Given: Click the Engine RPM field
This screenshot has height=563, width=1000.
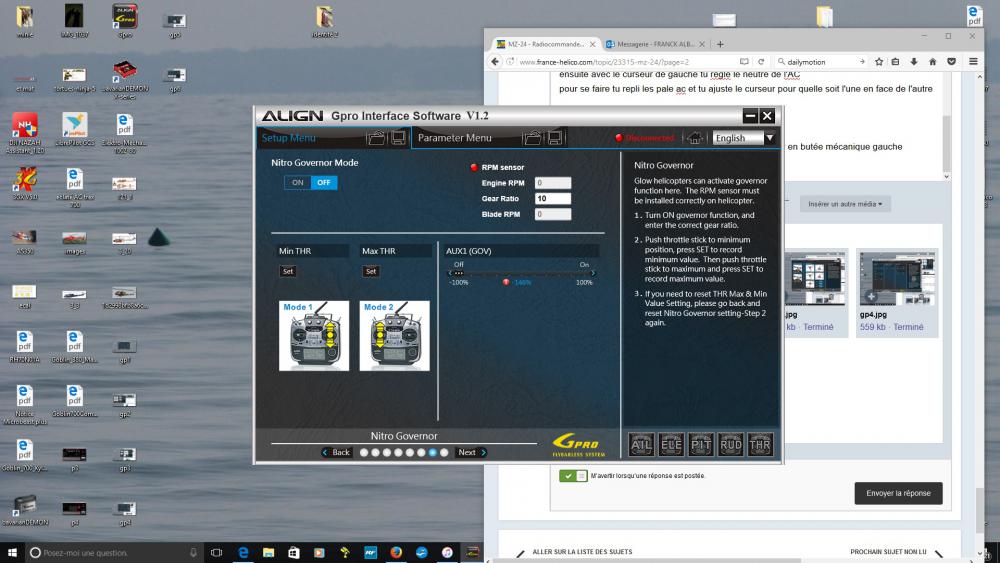Looking at the screenshot, I should point(553,183).
